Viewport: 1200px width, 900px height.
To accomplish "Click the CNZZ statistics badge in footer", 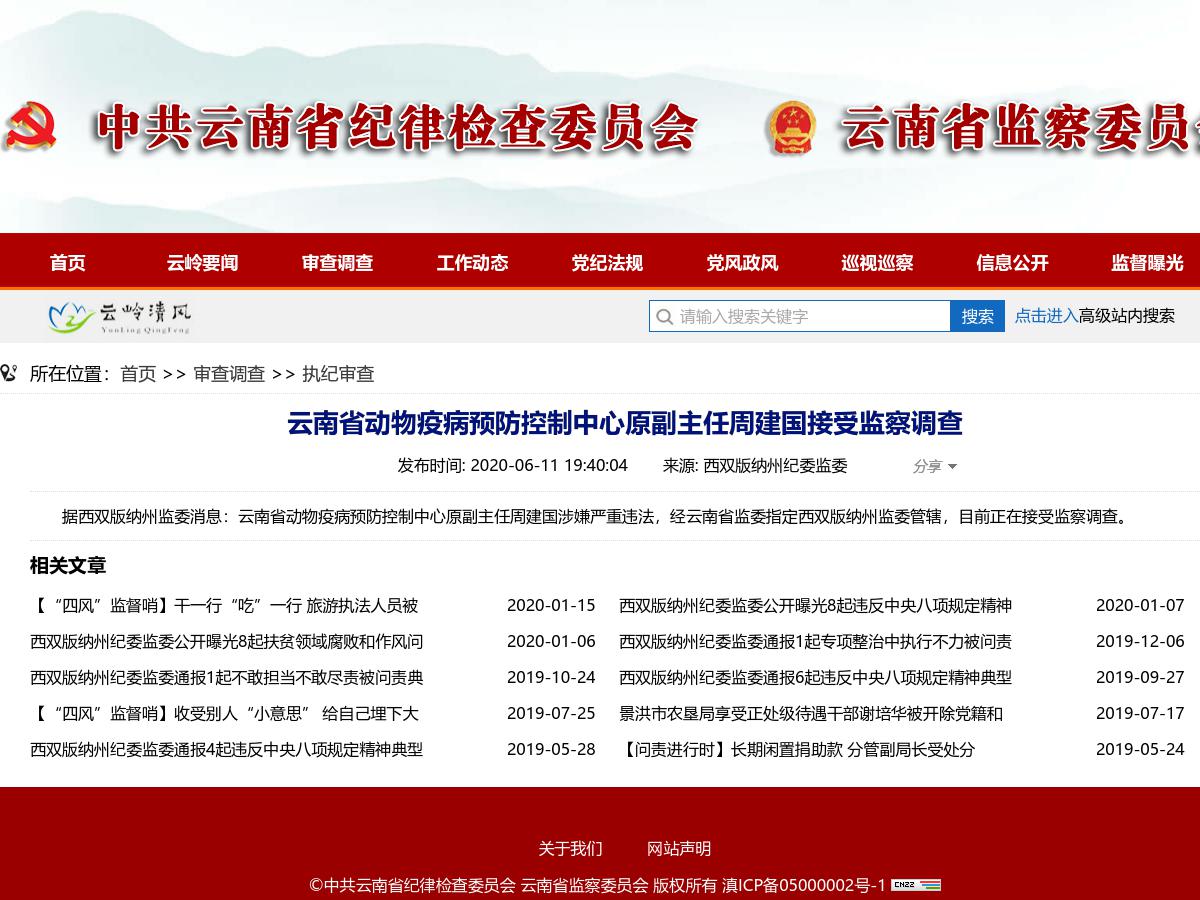I will click(x=916, y=885).
